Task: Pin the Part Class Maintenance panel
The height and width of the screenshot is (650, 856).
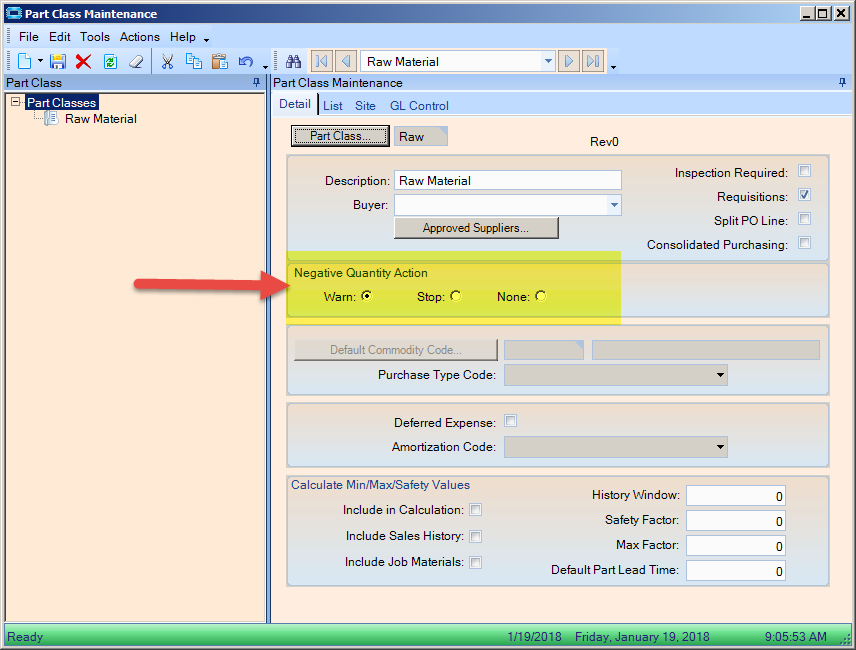Action: point(842,82)
